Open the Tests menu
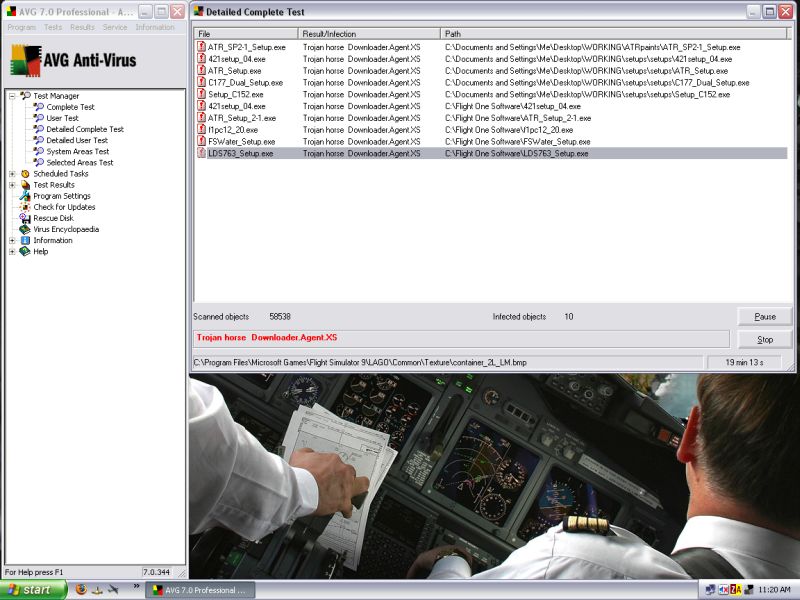This screenshot has width=800, height=600. coord(52,27)
